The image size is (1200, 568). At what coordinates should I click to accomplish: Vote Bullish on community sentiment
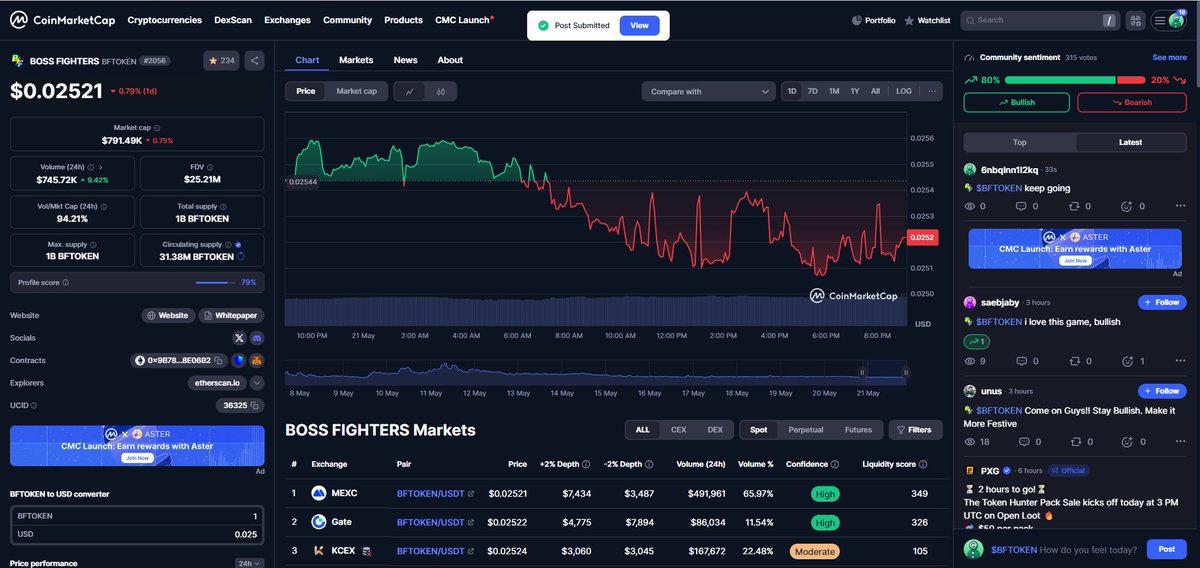coord(1017,102)
